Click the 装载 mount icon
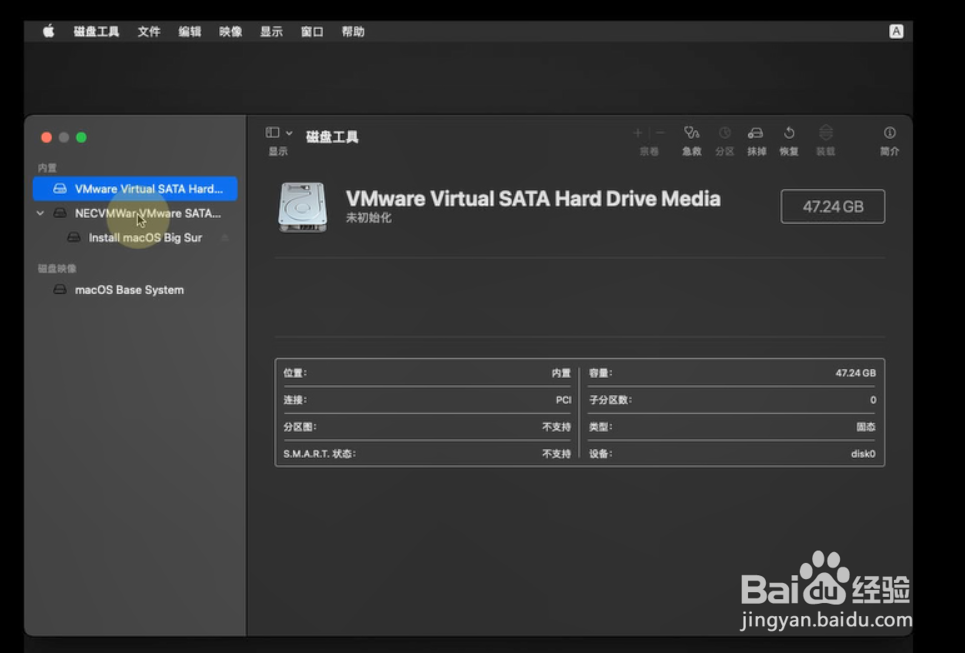This screenshot has height=653, width=965. pyautogui.click(x=826, y=132)
